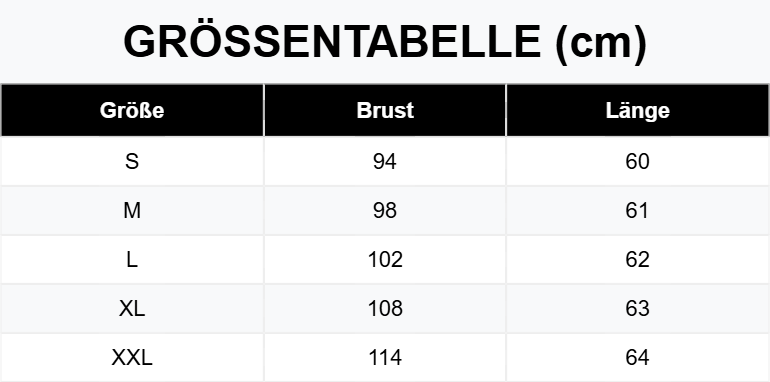770x382 pixels.
Task: Click the GRÖSSENTABELLE (cm) title
Action: [385, 43]
